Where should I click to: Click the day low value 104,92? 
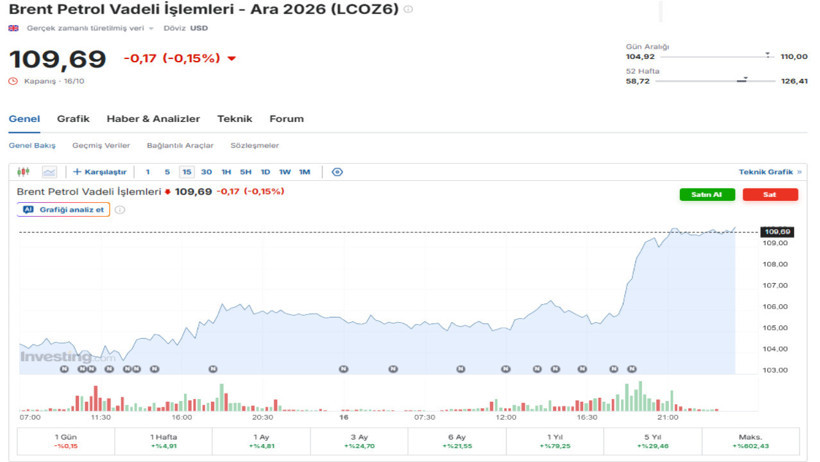tap(640, 57)
